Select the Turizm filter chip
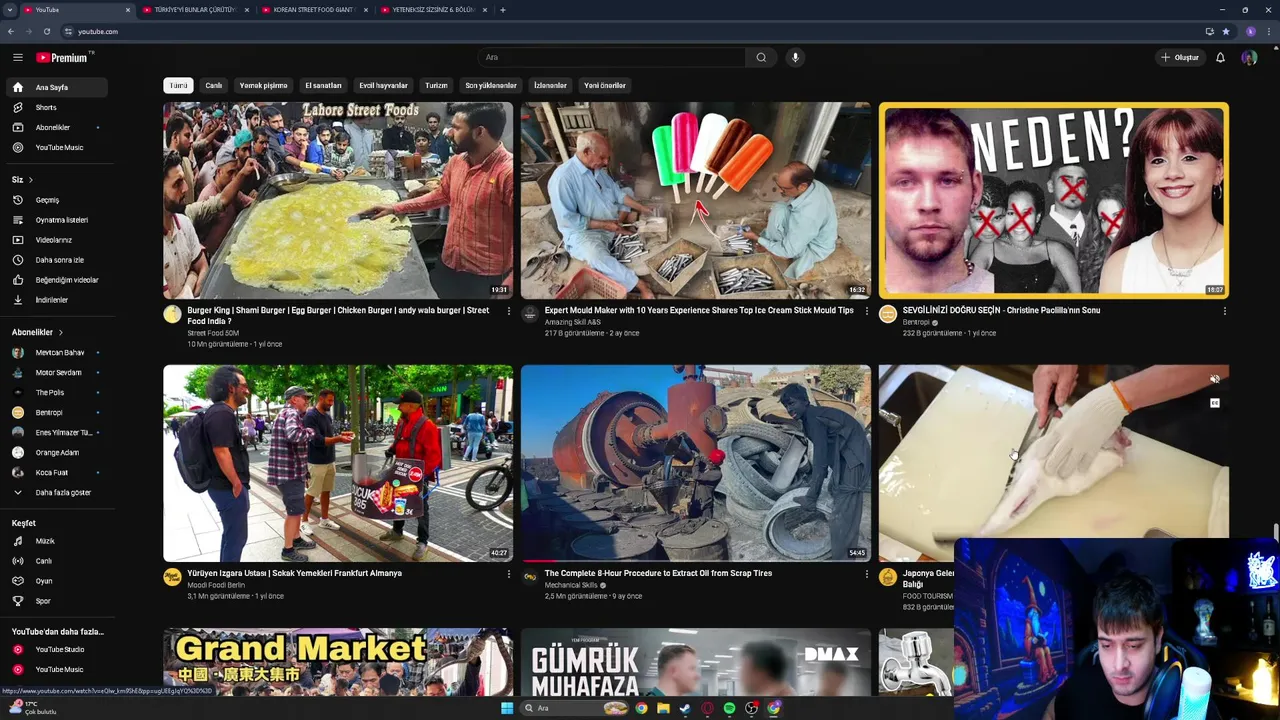Image resolution: width=1280 pixels, height=720 pixels. tap(436, 86)
